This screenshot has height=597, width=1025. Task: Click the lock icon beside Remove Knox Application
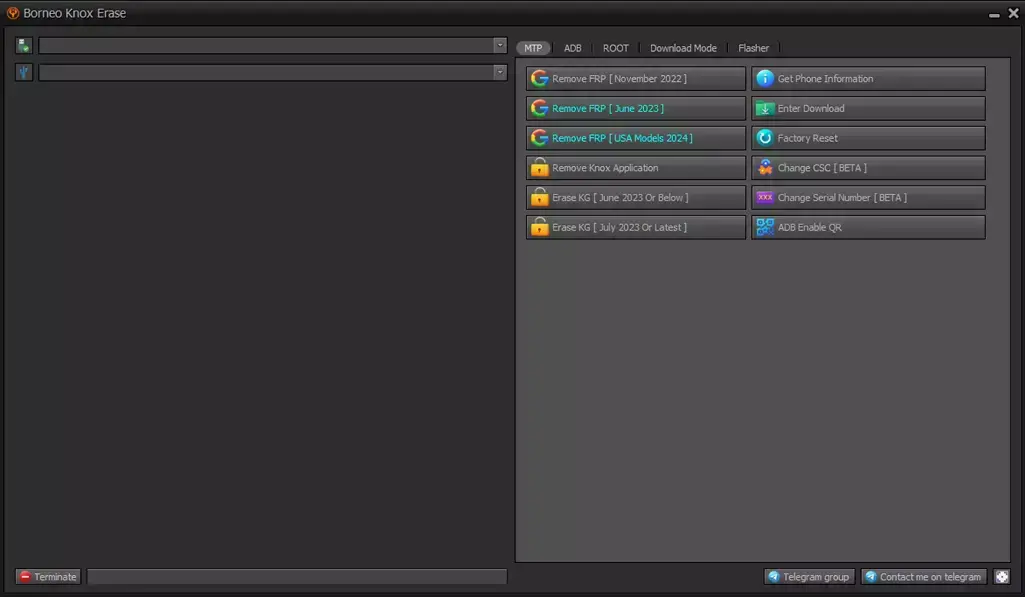click(539, 167)
